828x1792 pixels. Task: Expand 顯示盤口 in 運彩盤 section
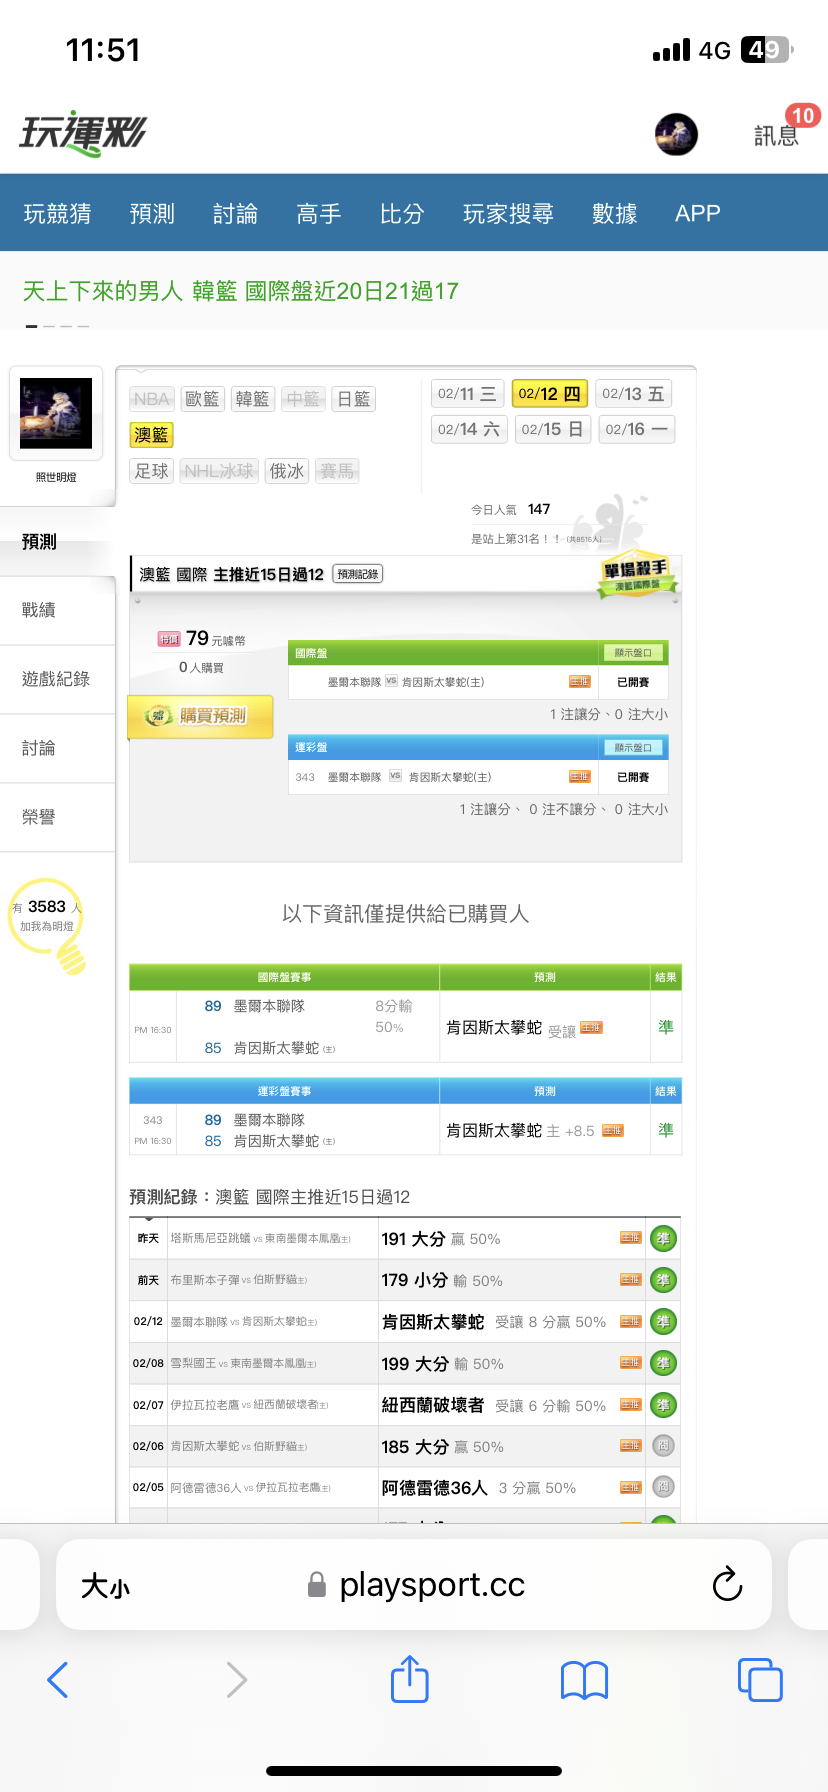[632, 748]
